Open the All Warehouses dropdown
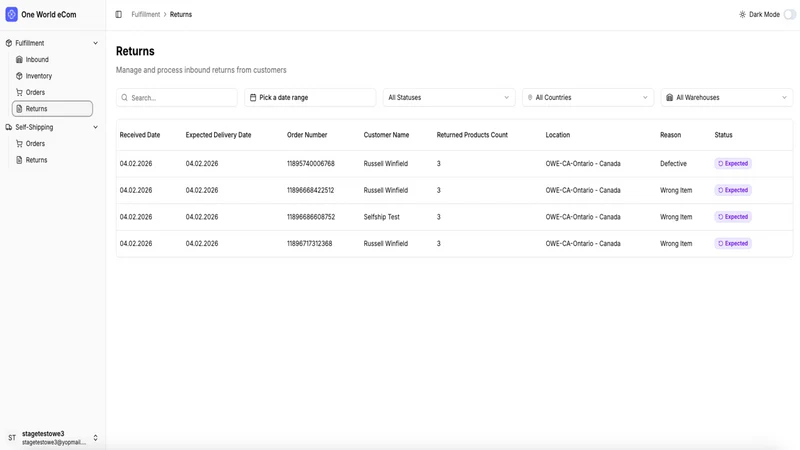This screenshot has width=800, height=450. (x=727, y=97)
